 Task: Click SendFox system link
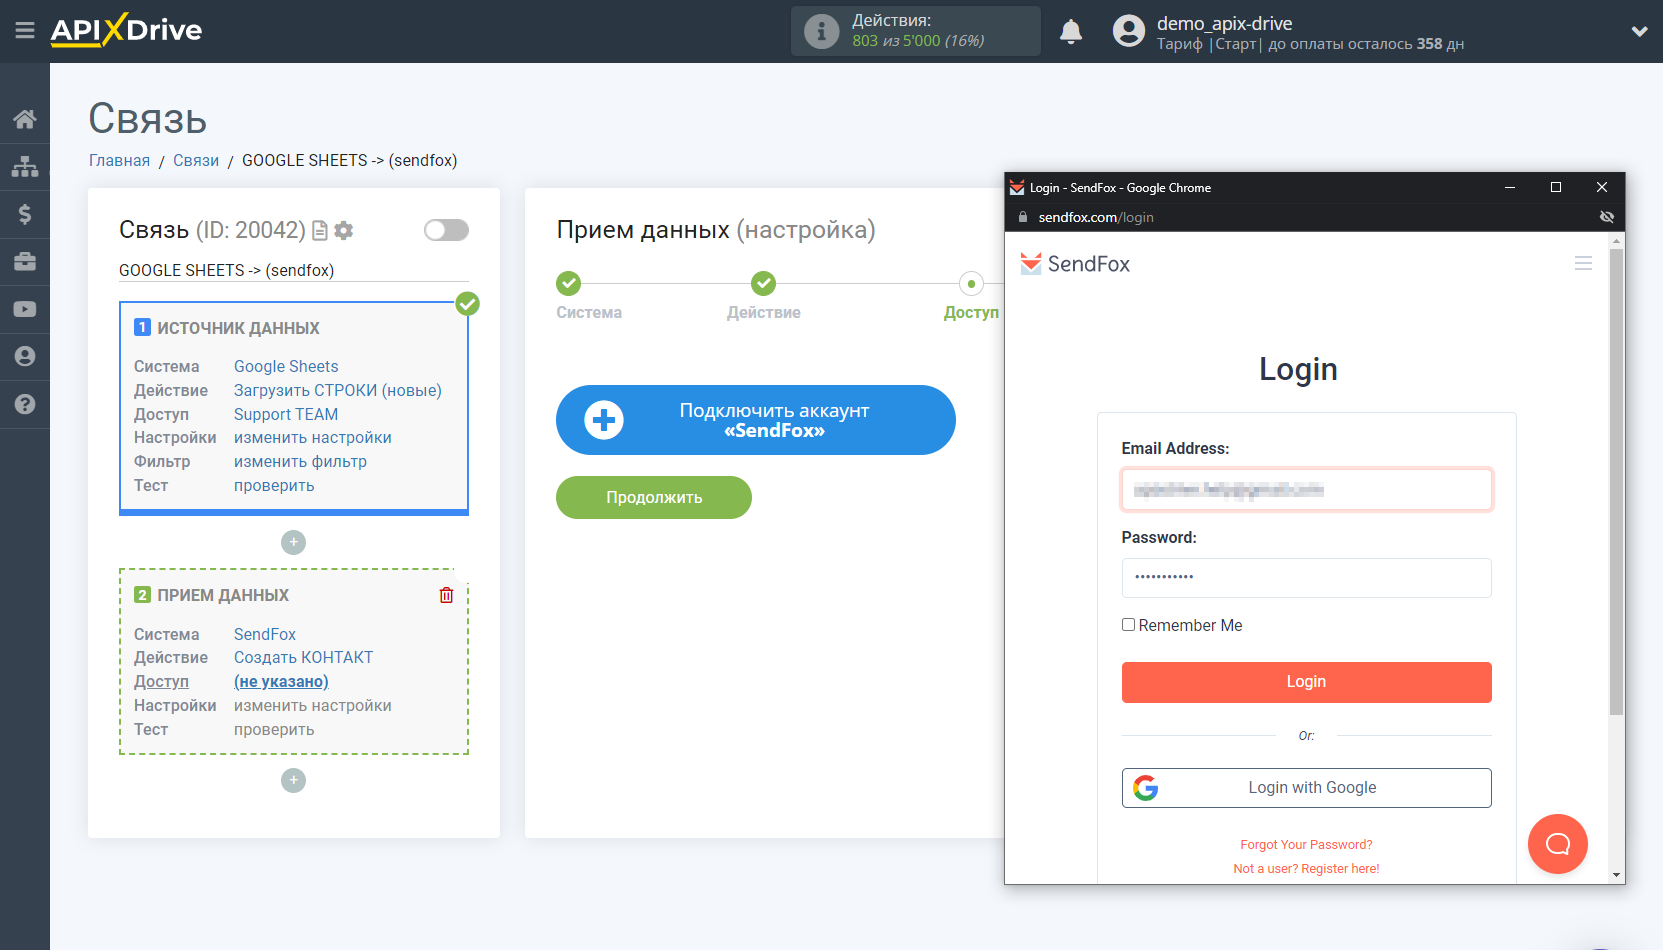point(265,634)
